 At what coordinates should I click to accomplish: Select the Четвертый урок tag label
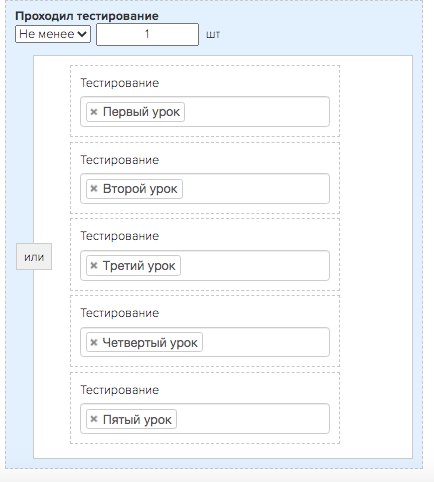click(x=150, y=342)
